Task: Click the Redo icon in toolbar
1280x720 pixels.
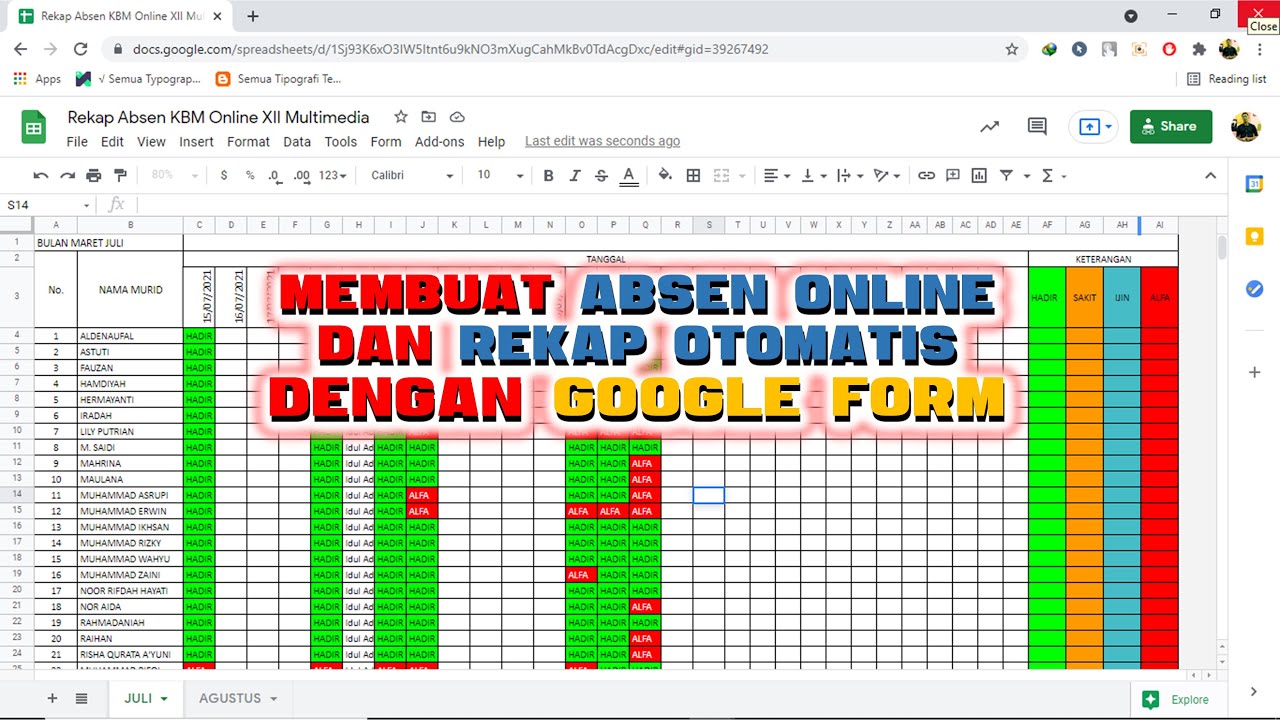Action: click(67, 175)
